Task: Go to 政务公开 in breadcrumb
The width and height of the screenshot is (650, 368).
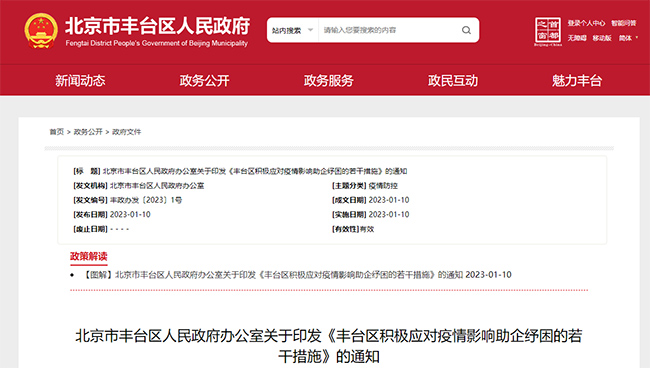Action: coord(88,132)
